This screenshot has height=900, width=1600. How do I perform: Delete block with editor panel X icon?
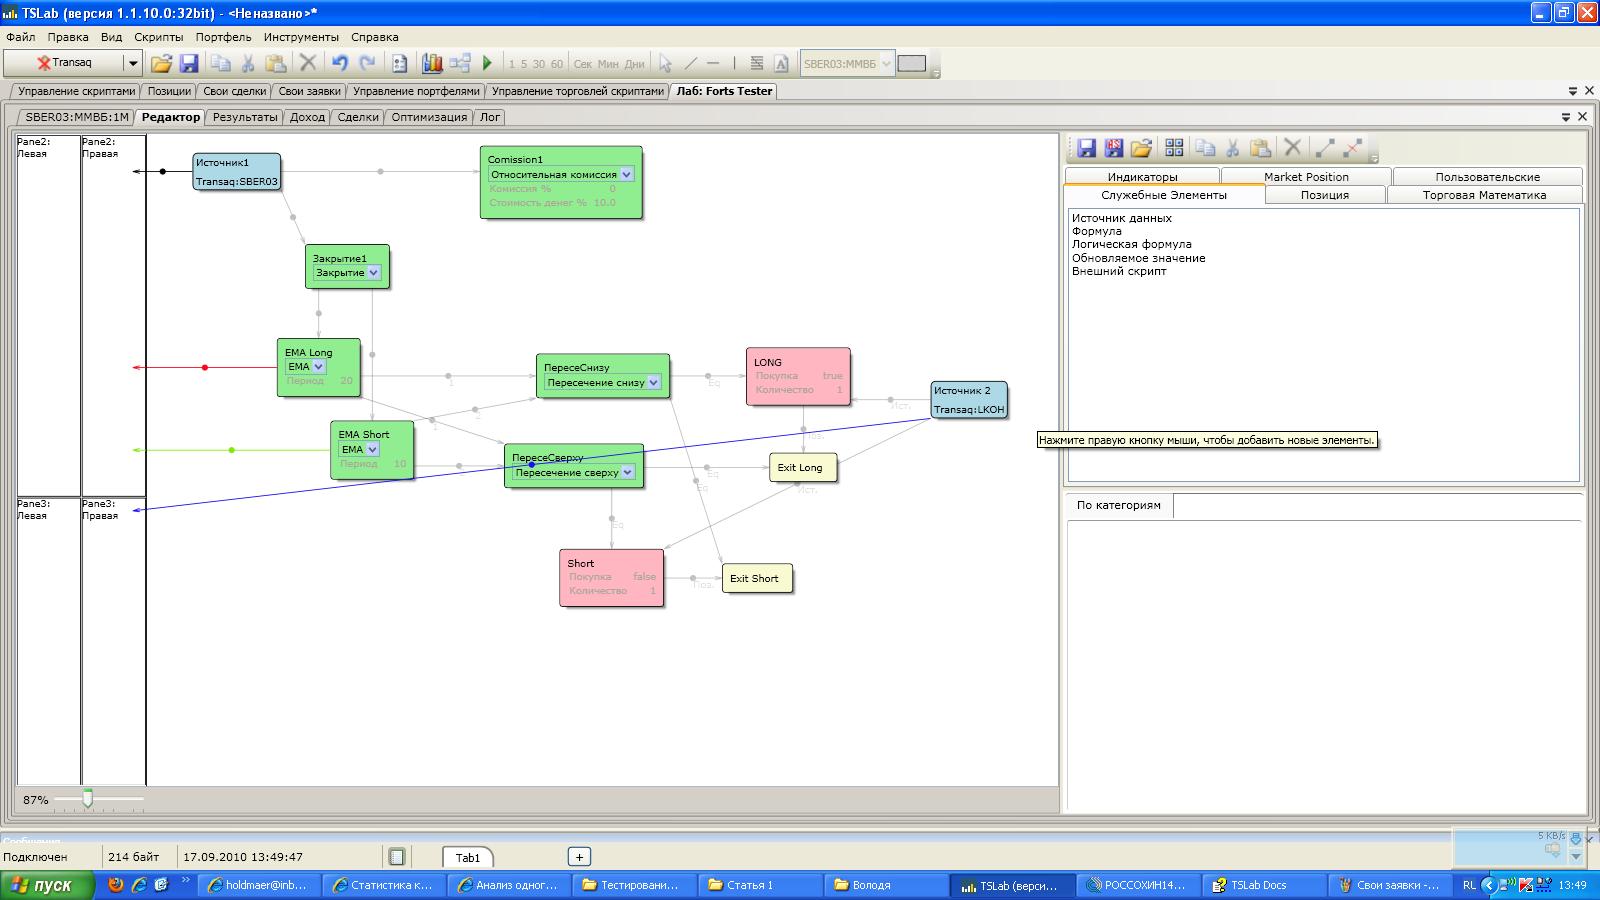1292,148
